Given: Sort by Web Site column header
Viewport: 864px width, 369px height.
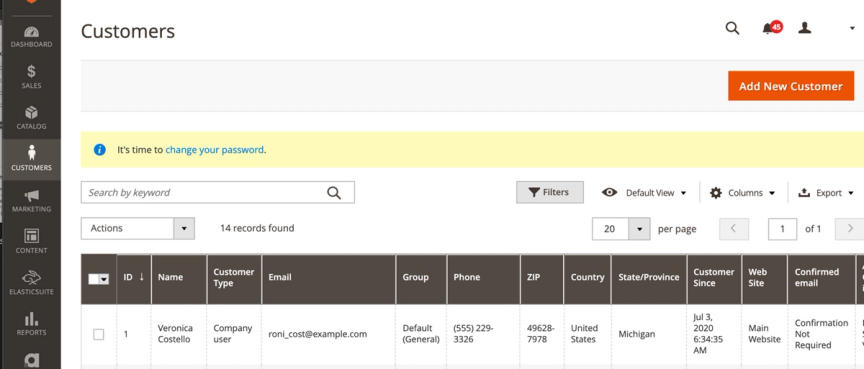Looking at the screenshot, I should click(765, 278).
